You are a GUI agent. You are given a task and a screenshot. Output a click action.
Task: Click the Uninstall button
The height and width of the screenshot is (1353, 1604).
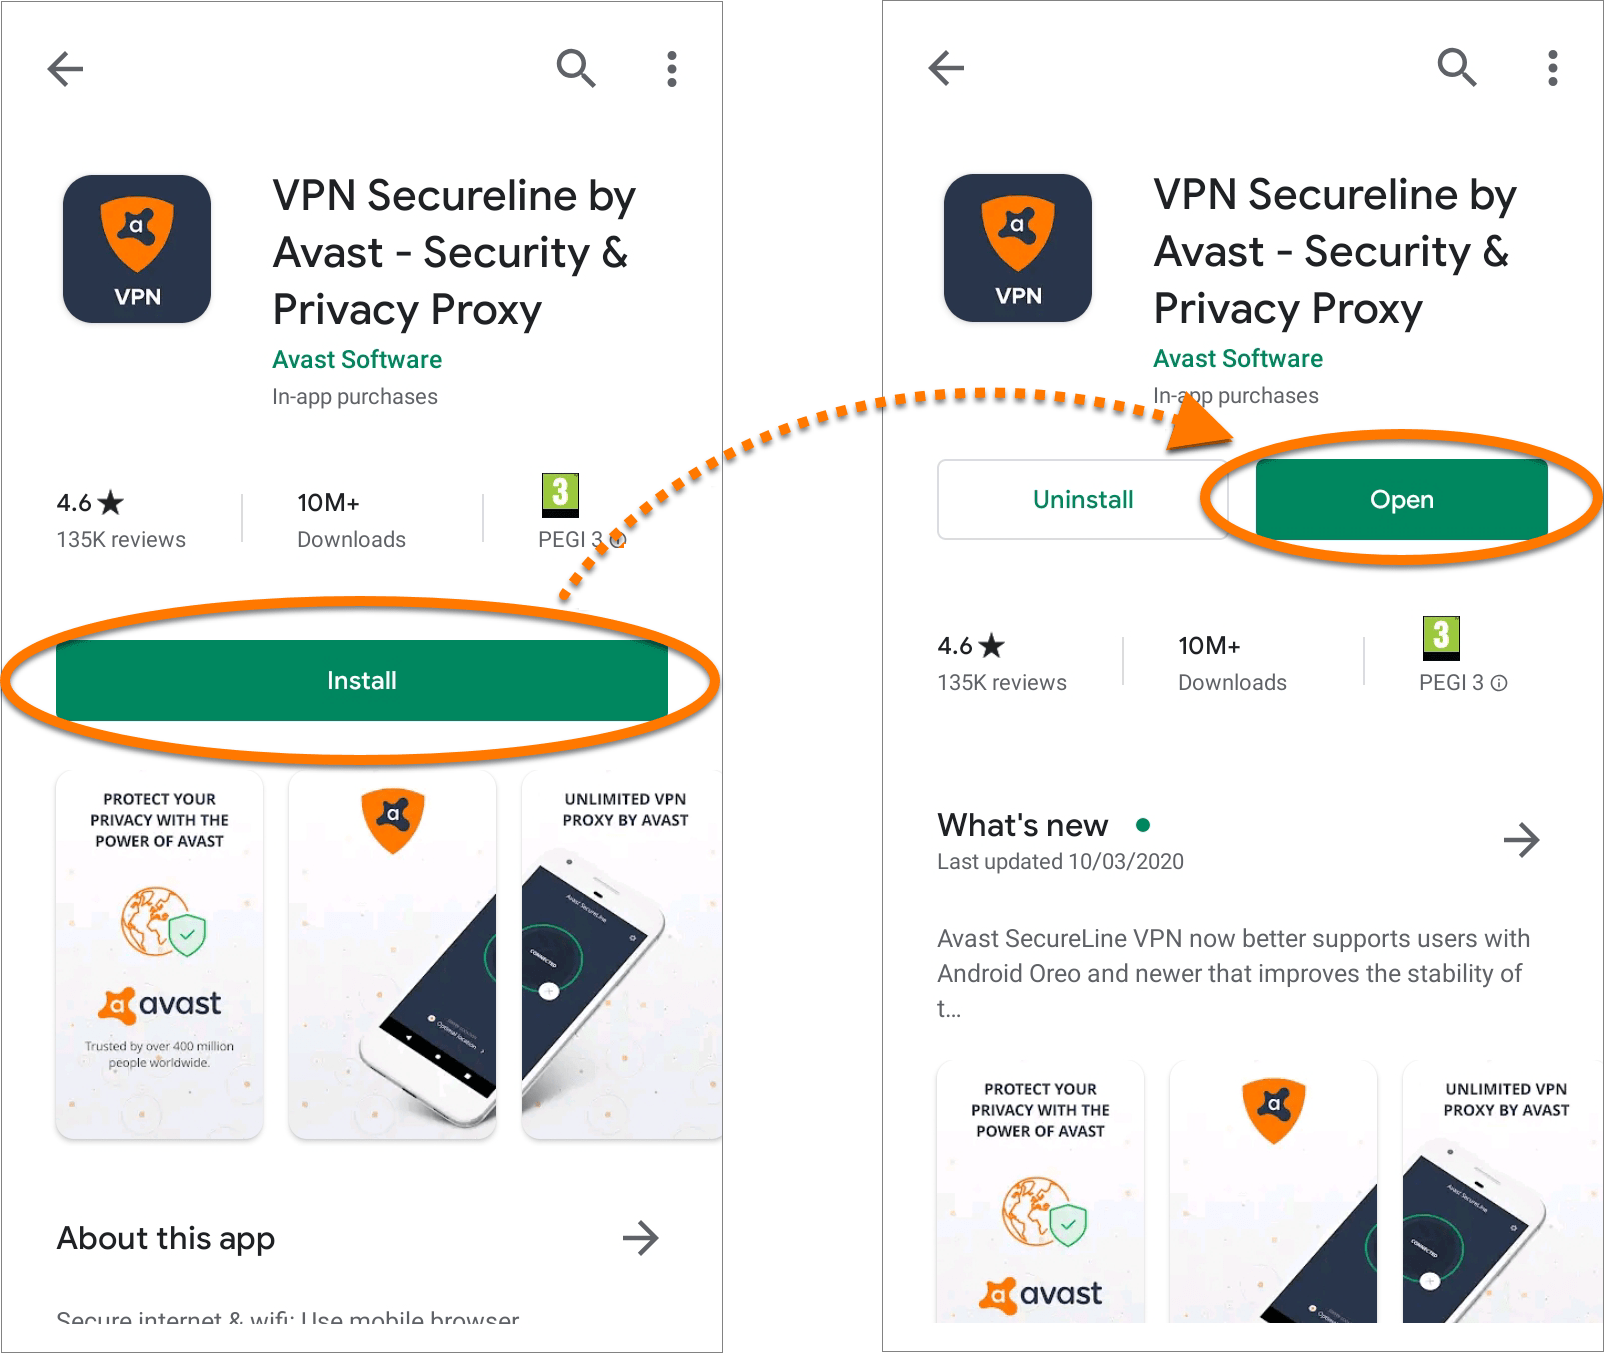pyautogui.click(x=1083, y=499)
